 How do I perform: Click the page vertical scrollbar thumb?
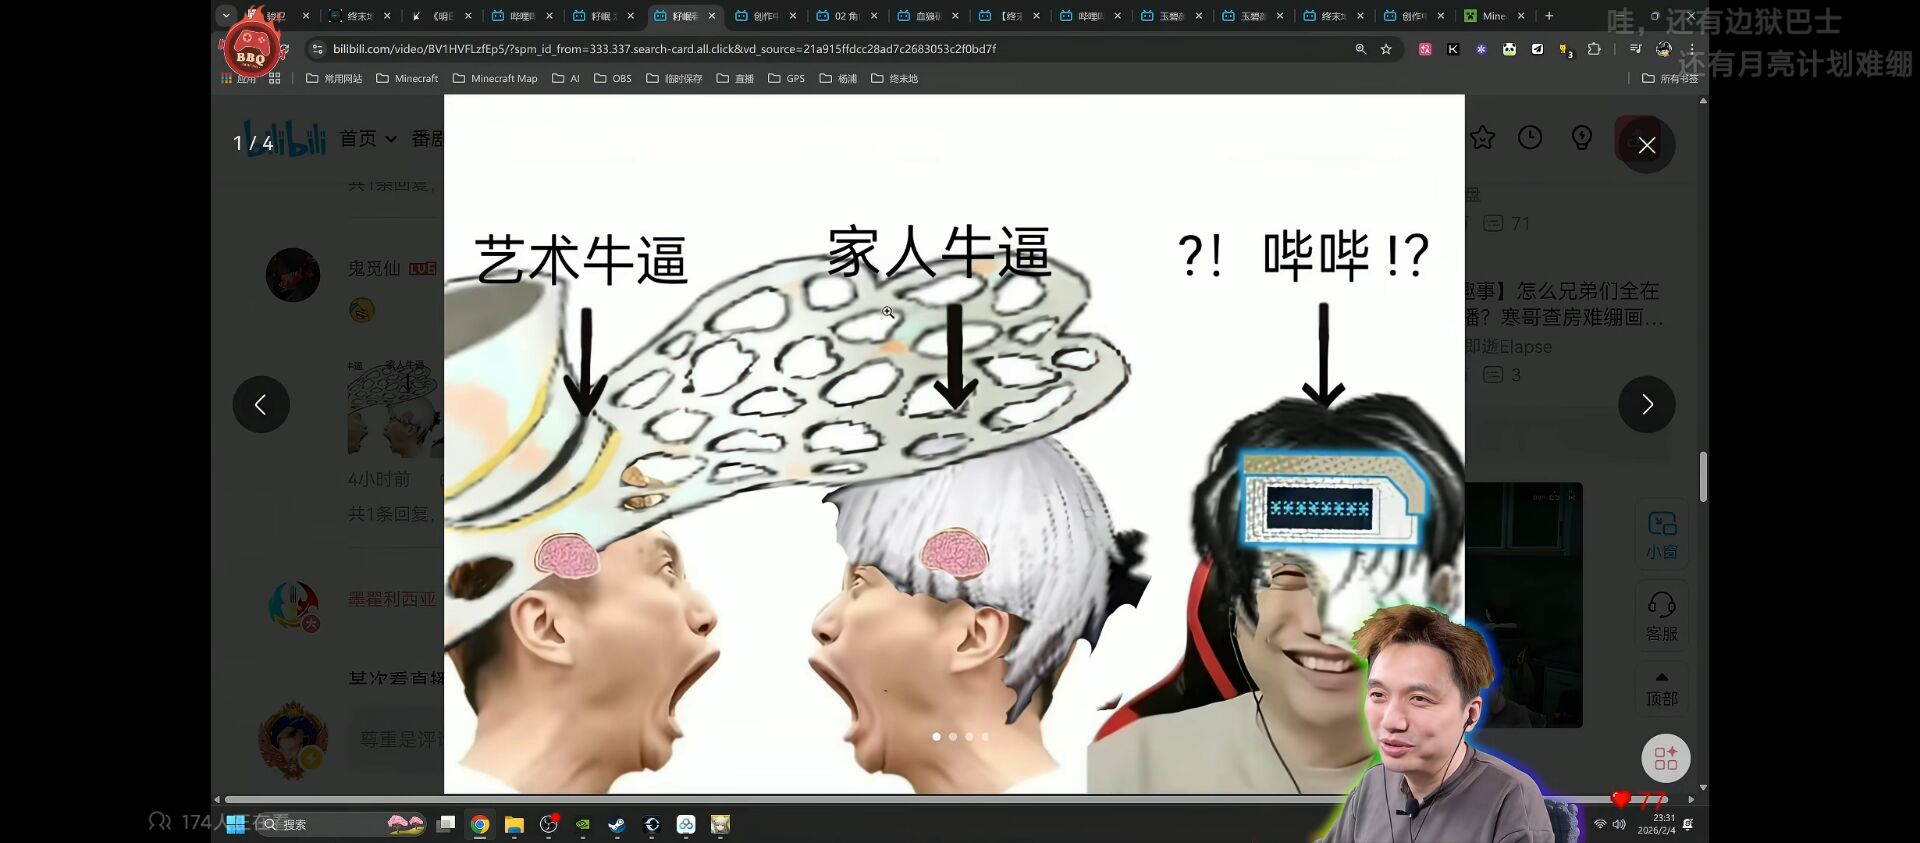1702,477
